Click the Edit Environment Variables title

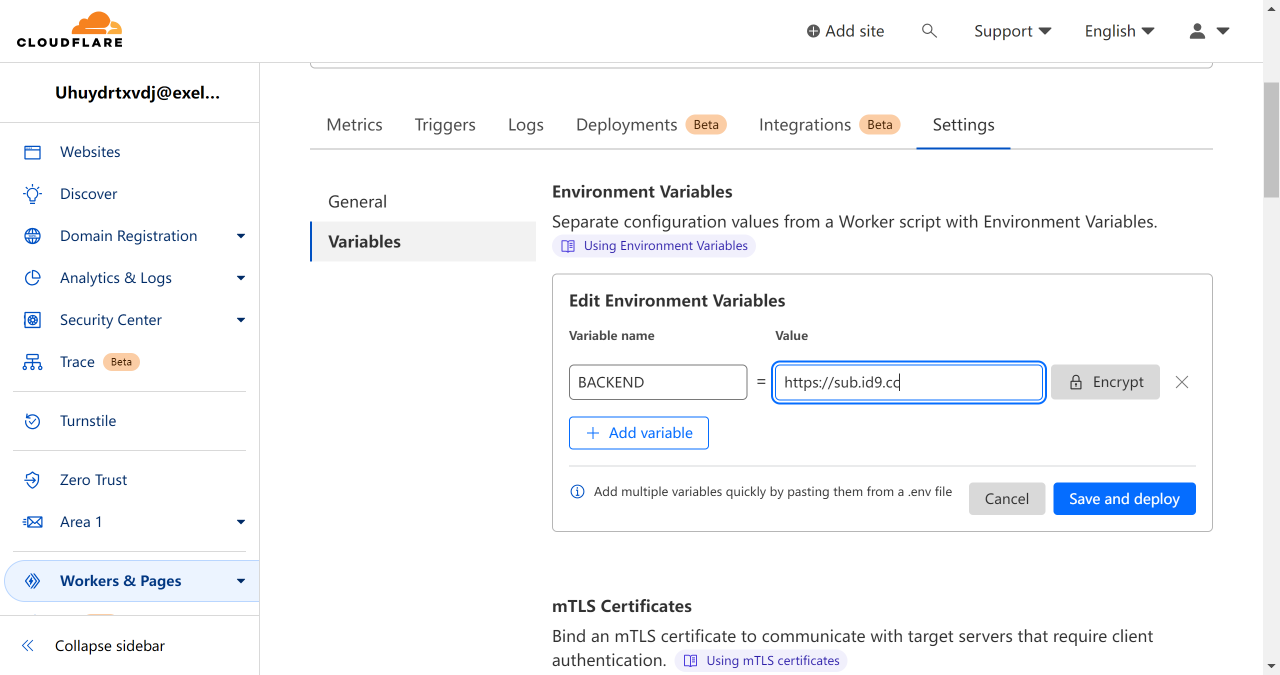point(677,301)
